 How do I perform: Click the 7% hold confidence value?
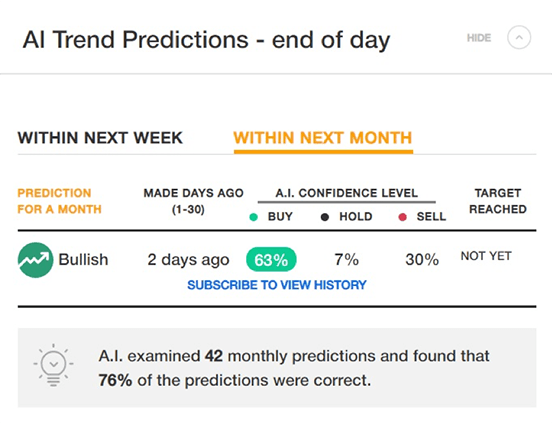click(x=346, y=260)
